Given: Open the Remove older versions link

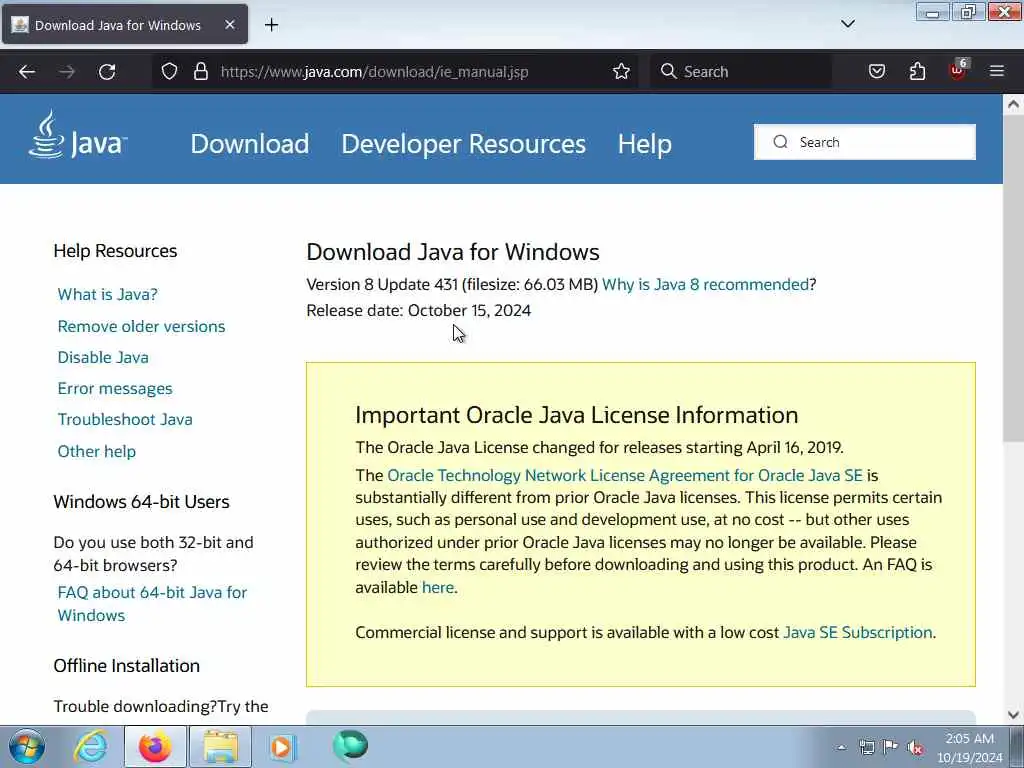Looking at the screenshot, I should pyautogui.click(x=141, y=327).
